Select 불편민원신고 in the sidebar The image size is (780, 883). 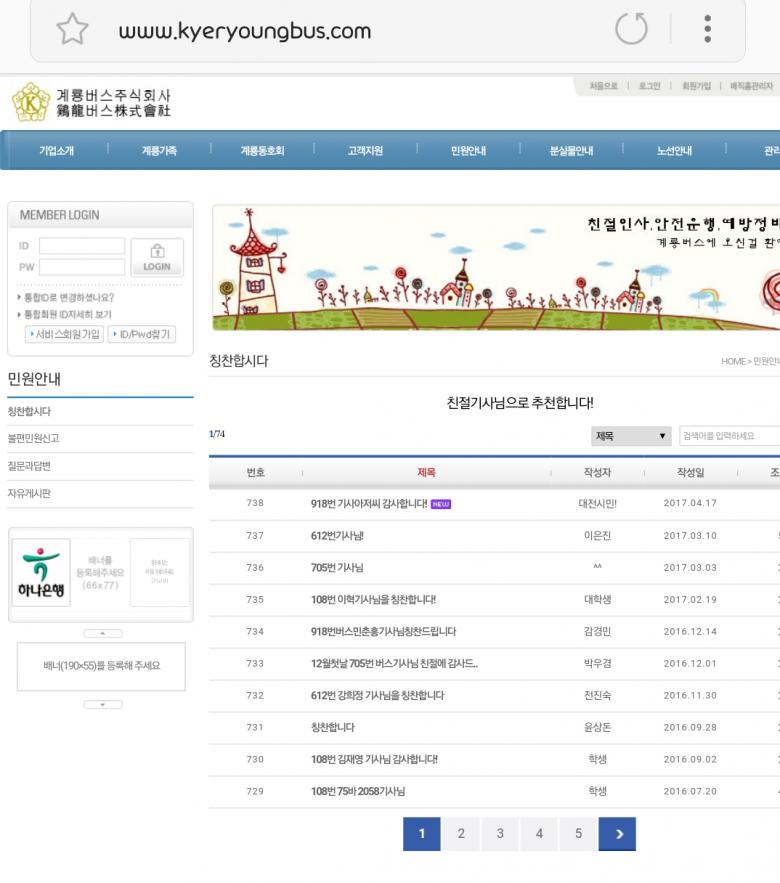(34, 438)
